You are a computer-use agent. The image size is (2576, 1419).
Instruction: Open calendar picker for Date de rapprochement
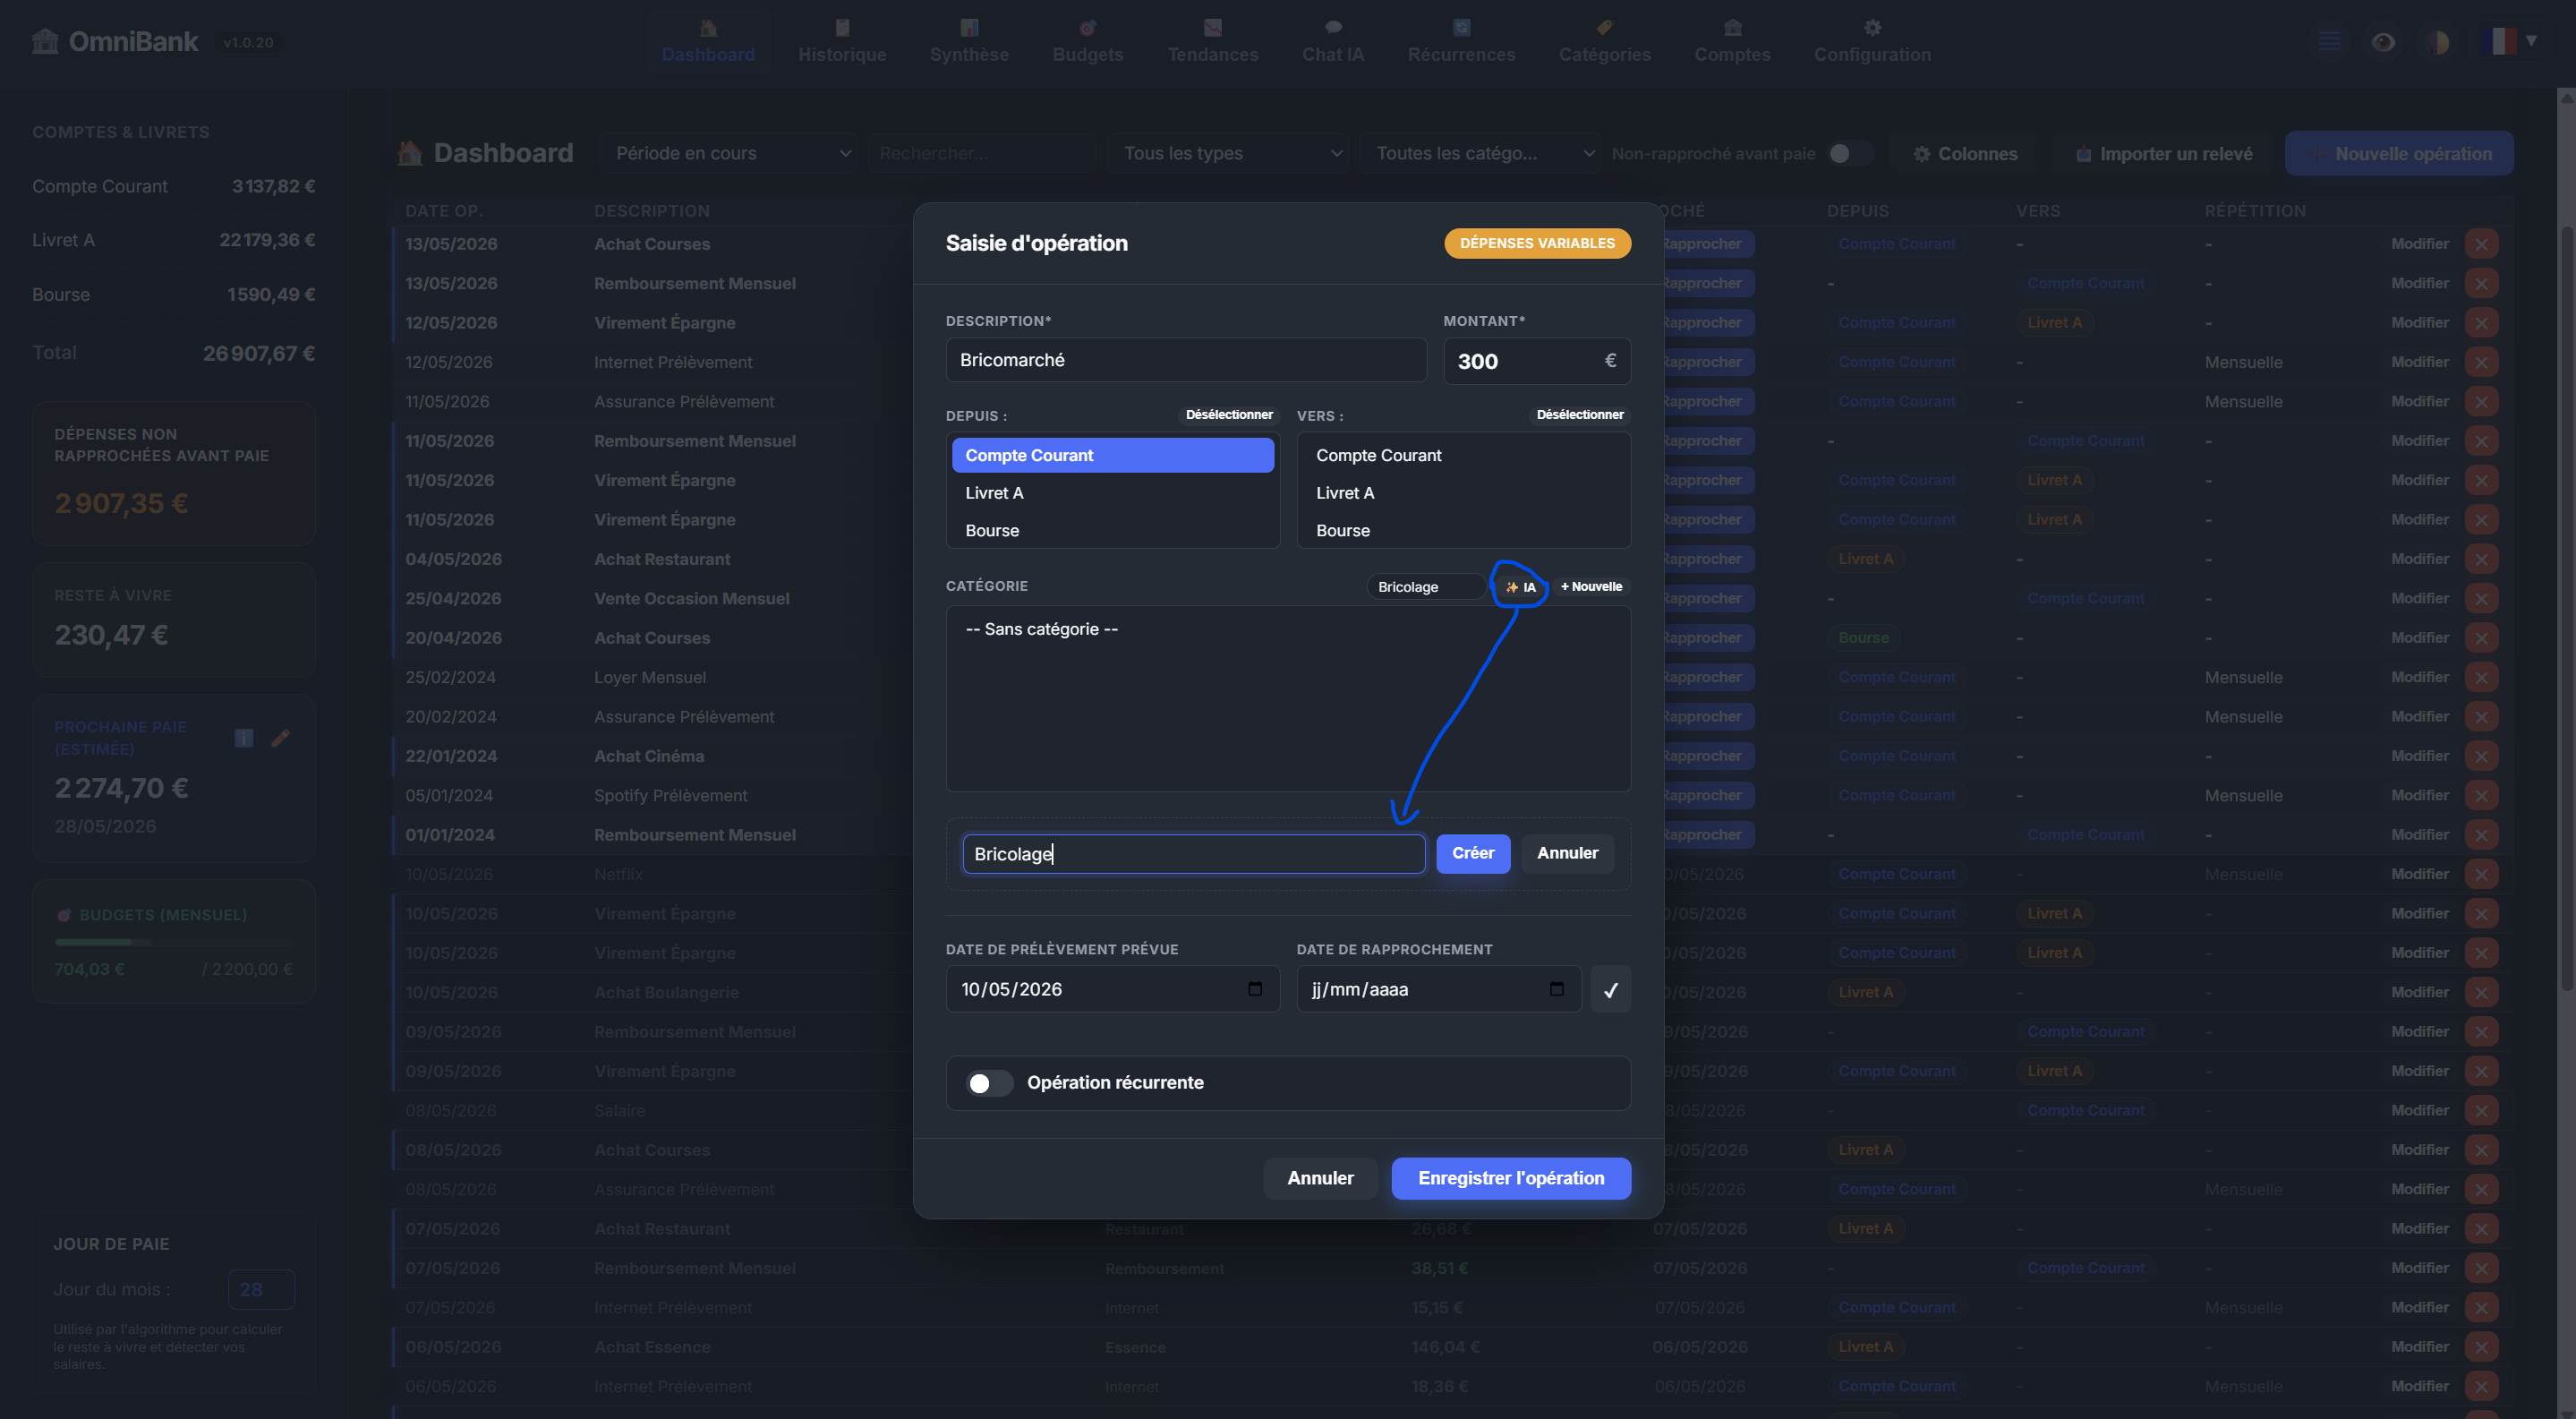click(x=1556, y=989)
